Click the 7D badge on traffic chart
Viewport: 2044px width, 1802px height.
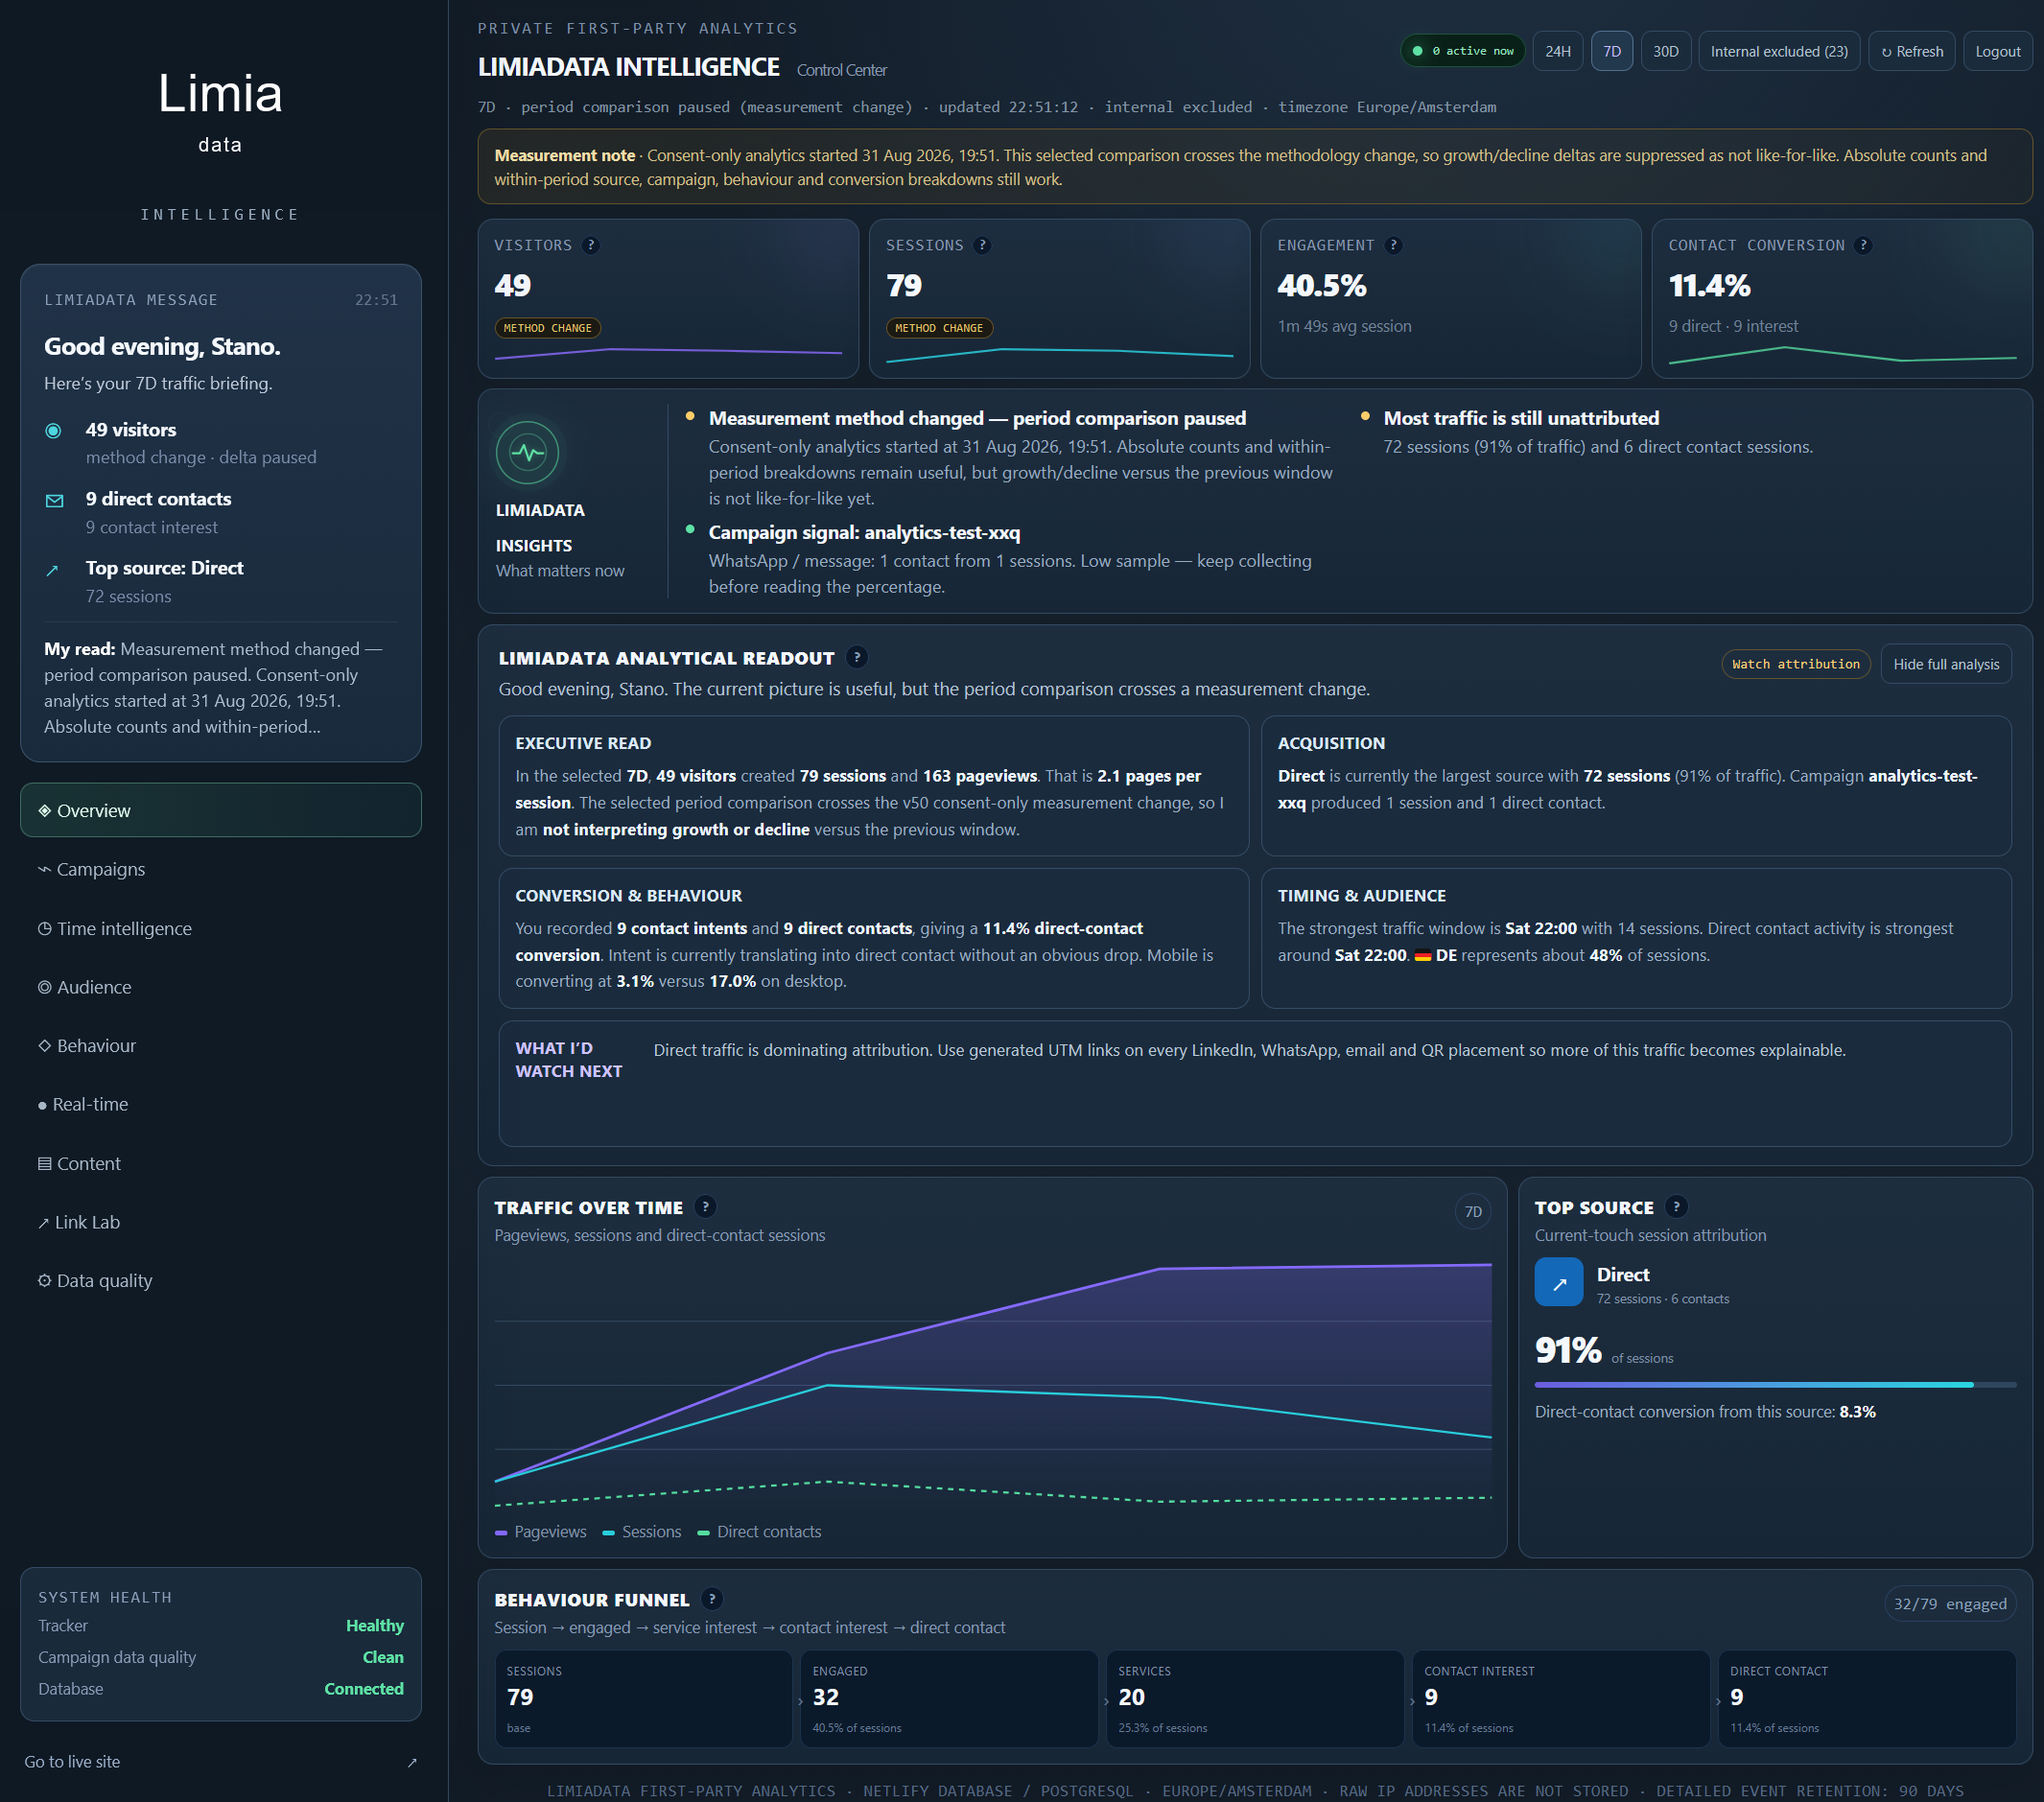click(1472, 1212)
